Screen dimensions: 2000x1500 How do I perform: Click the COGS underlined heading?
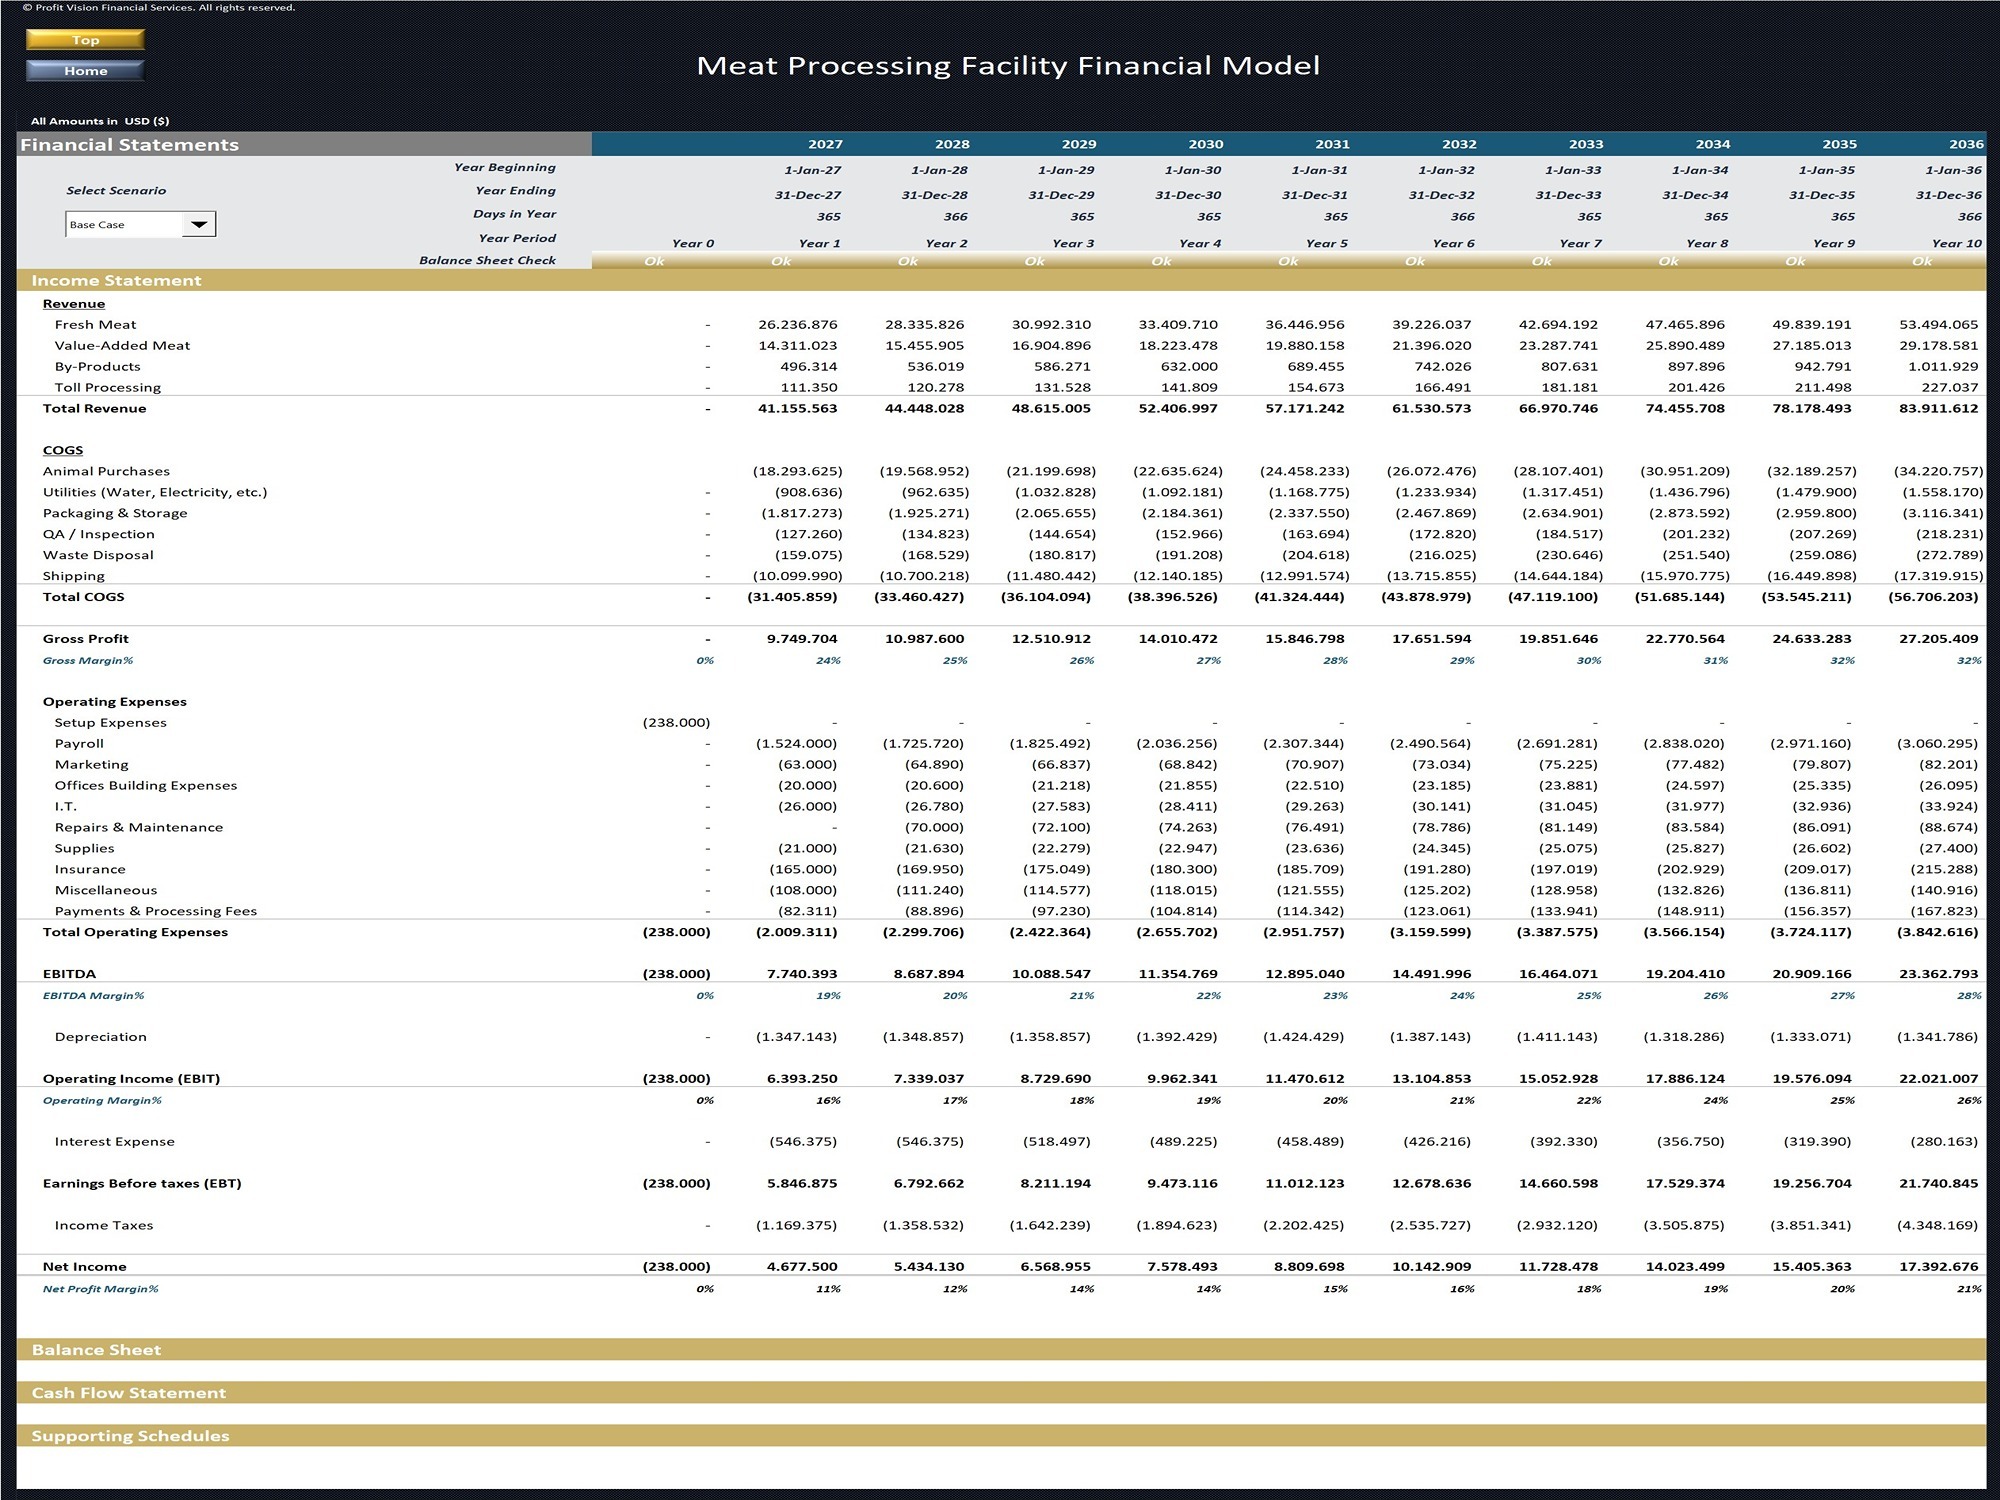coord(62,450)
